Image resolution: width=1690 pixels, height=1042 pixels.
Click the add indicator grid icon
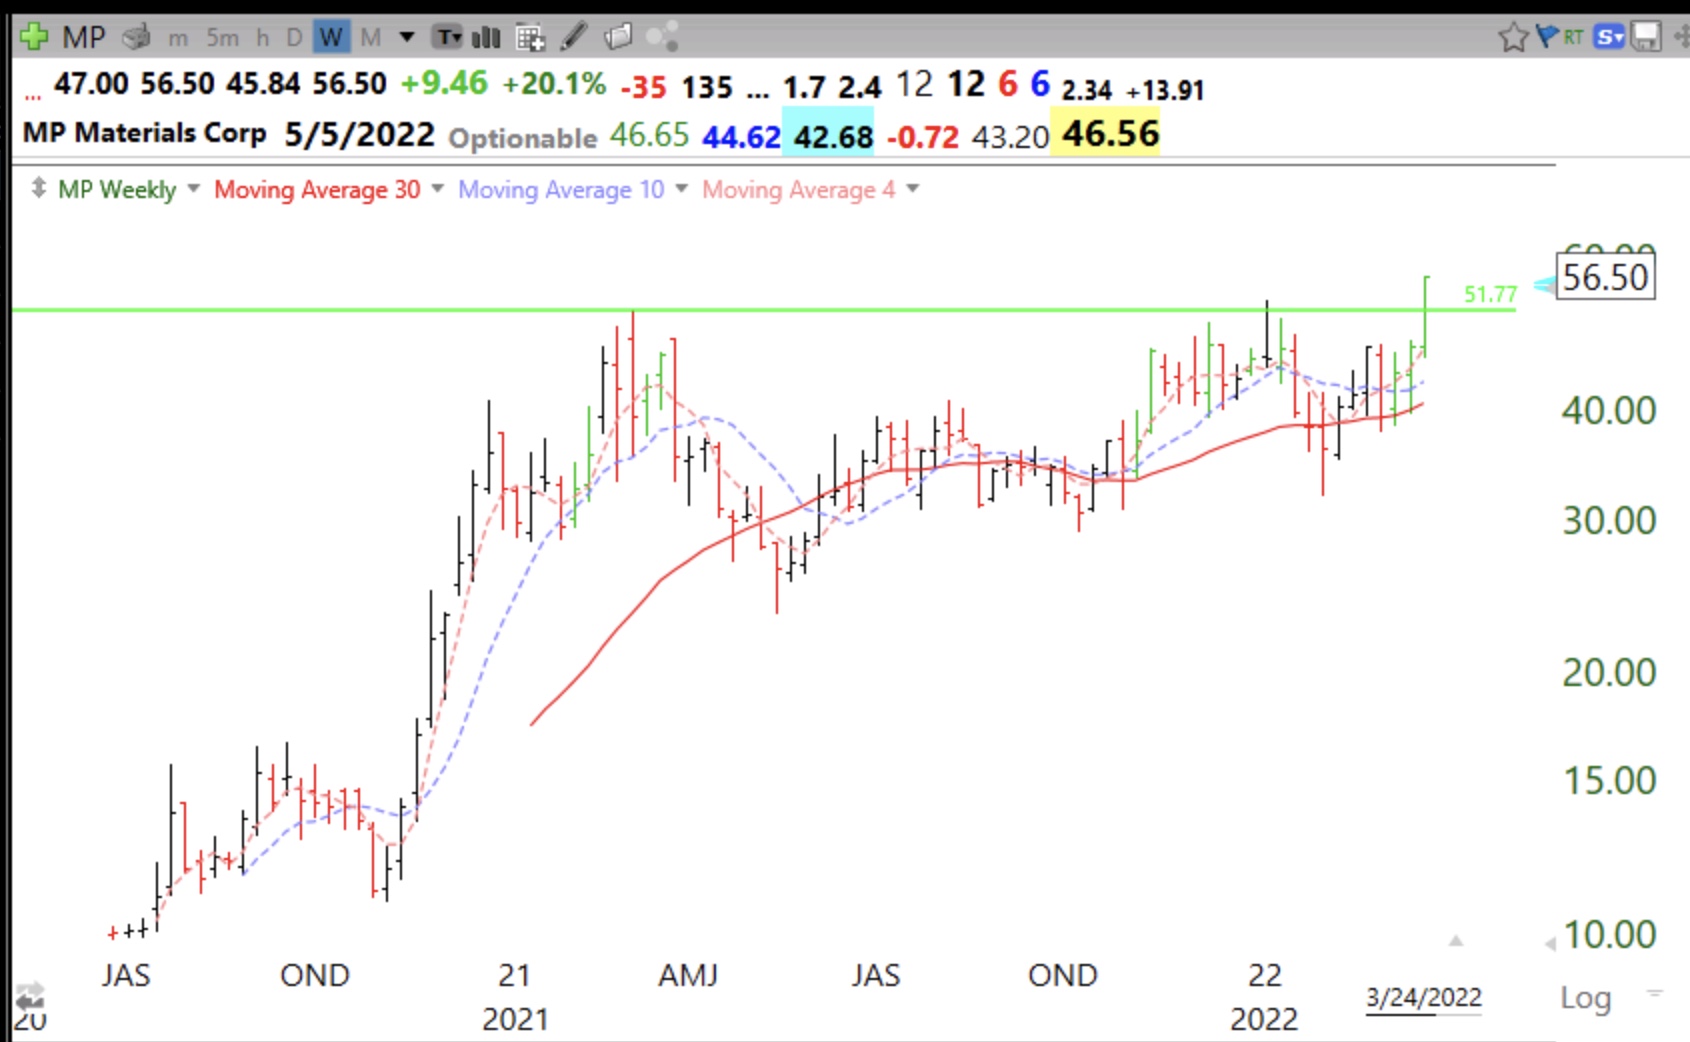point(530,38)
